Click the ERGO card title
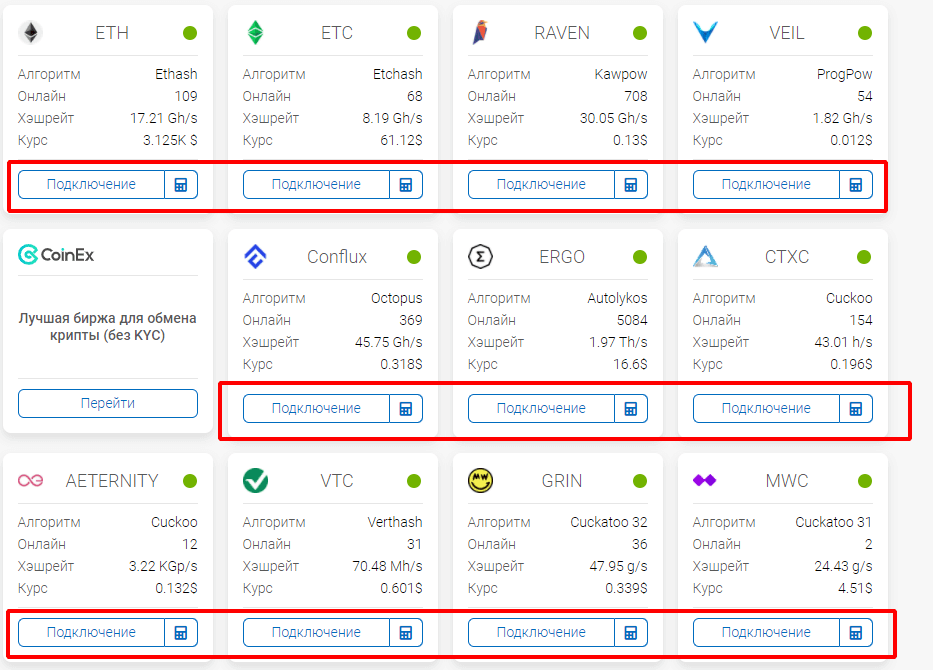The width and height of the screenshot is (933, 670). (562, 257)
